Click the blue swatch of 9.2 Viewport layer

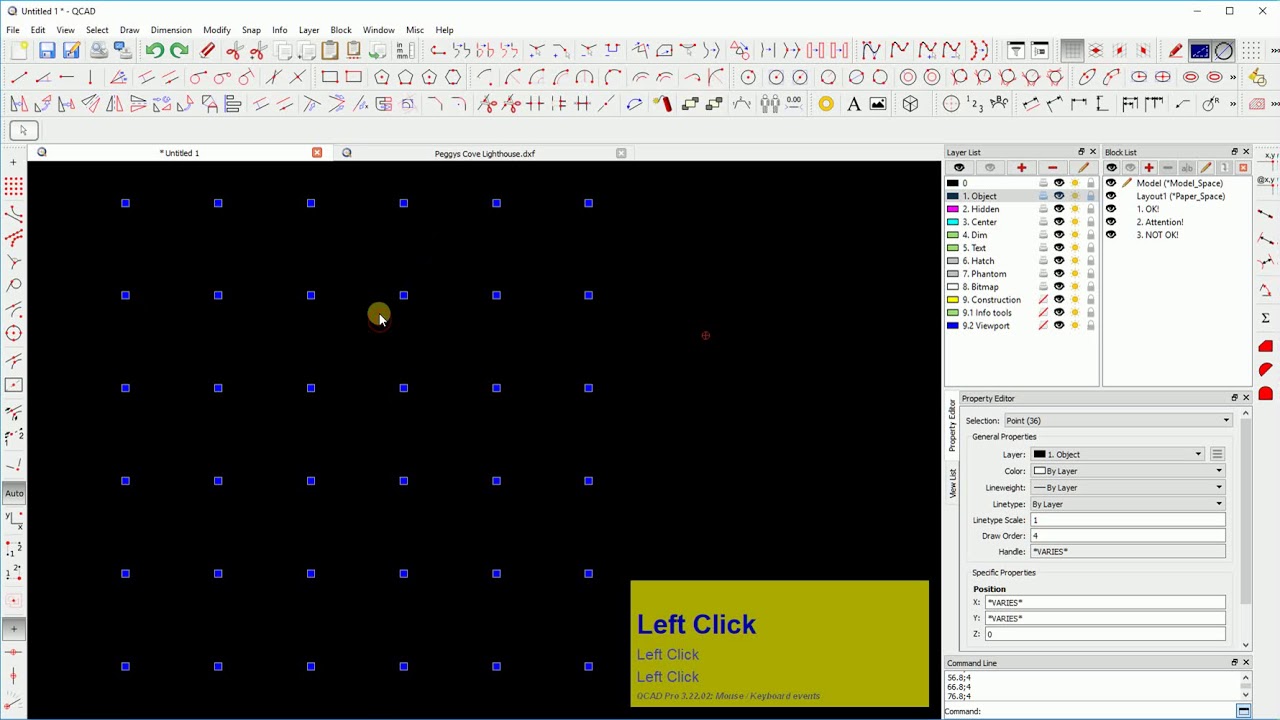click(x=953, y=326)
